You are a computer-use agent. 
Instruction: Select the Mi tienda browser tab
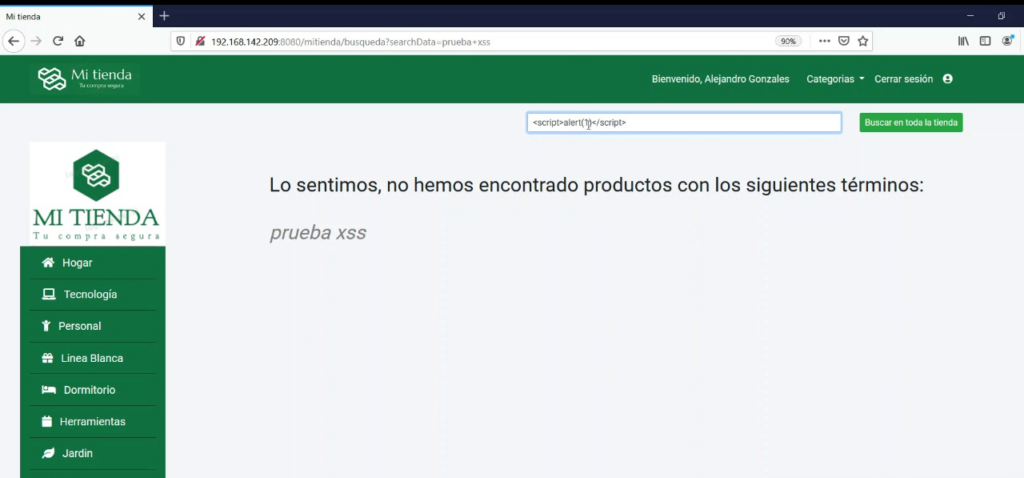click(76, 16)
